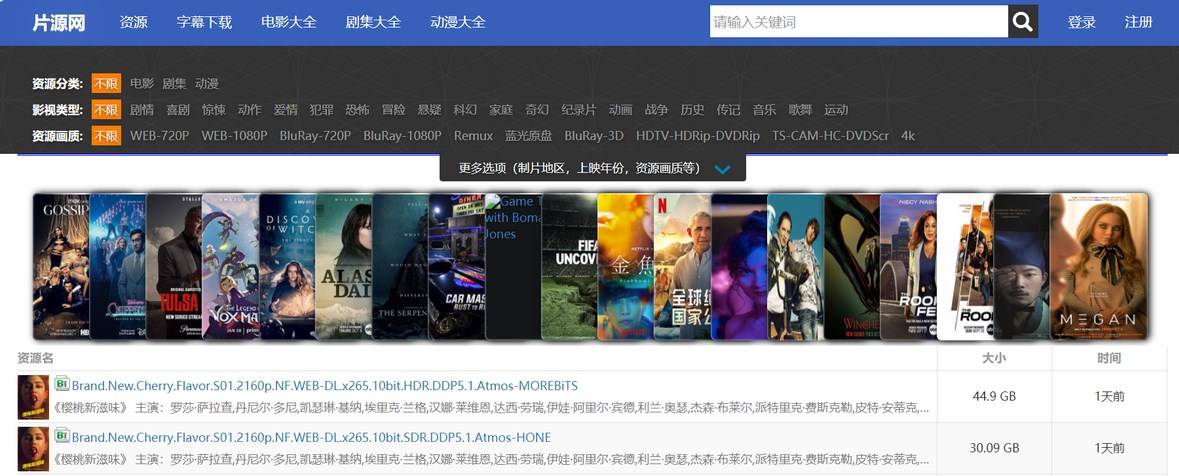Image resolution: width=1179 pixels, height=476 pixels.
Task: Filter quality by BluRay-3D
Action: (x=594, y=136)
